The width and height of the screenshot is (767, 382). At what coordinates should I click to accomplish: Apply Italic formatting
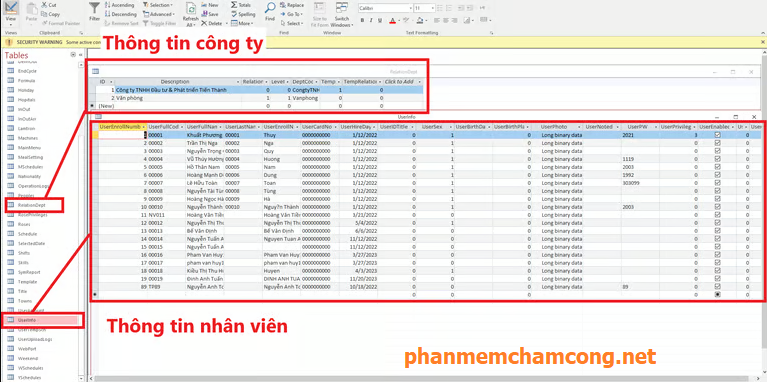tap(372, 21)
